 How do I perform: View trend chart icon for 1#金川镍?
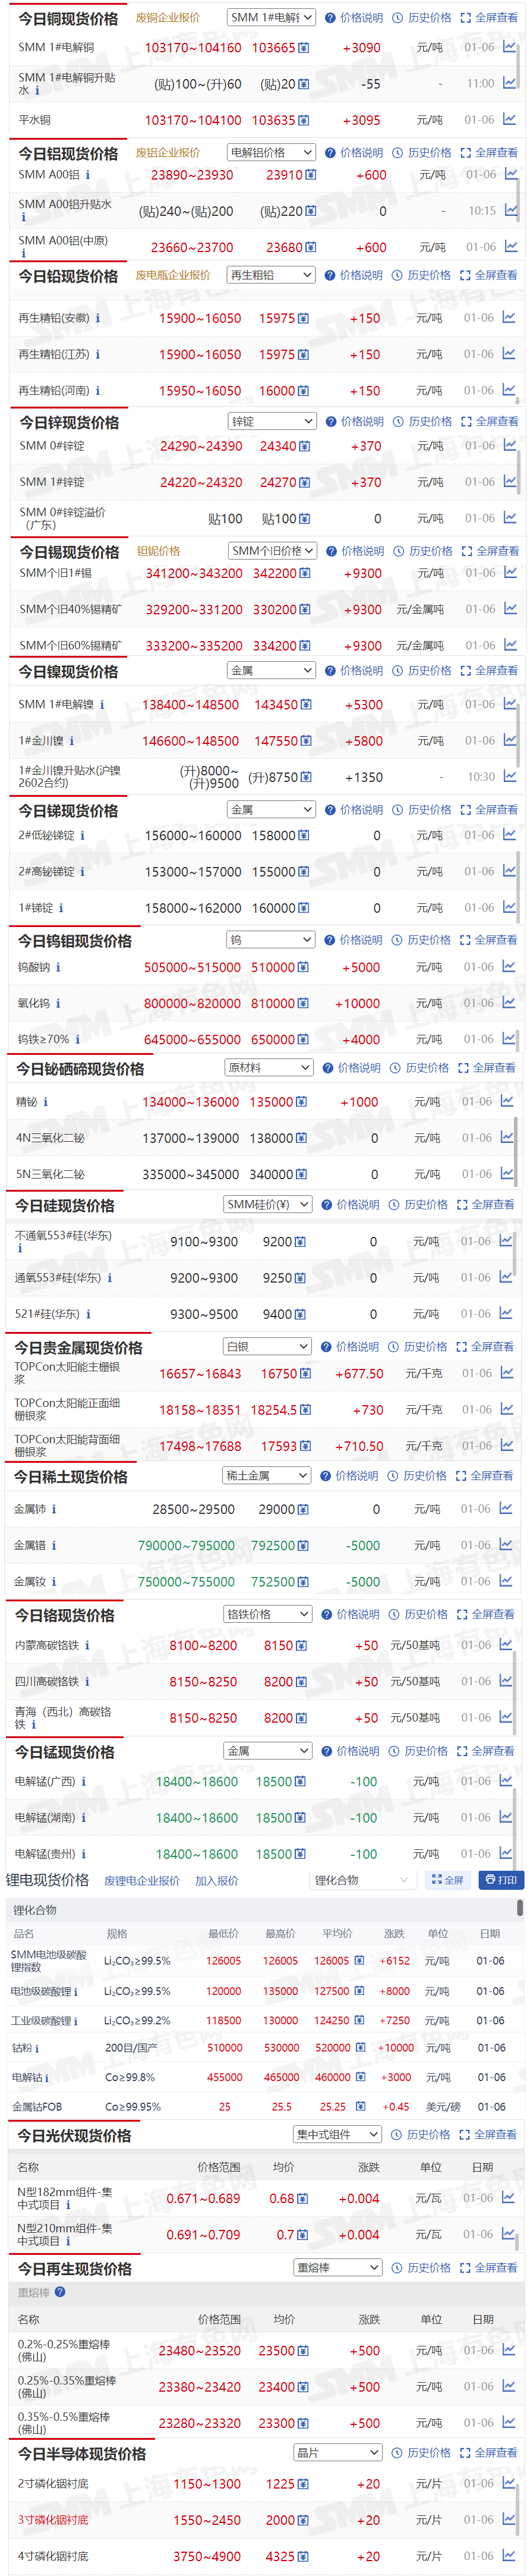[509, 740]
